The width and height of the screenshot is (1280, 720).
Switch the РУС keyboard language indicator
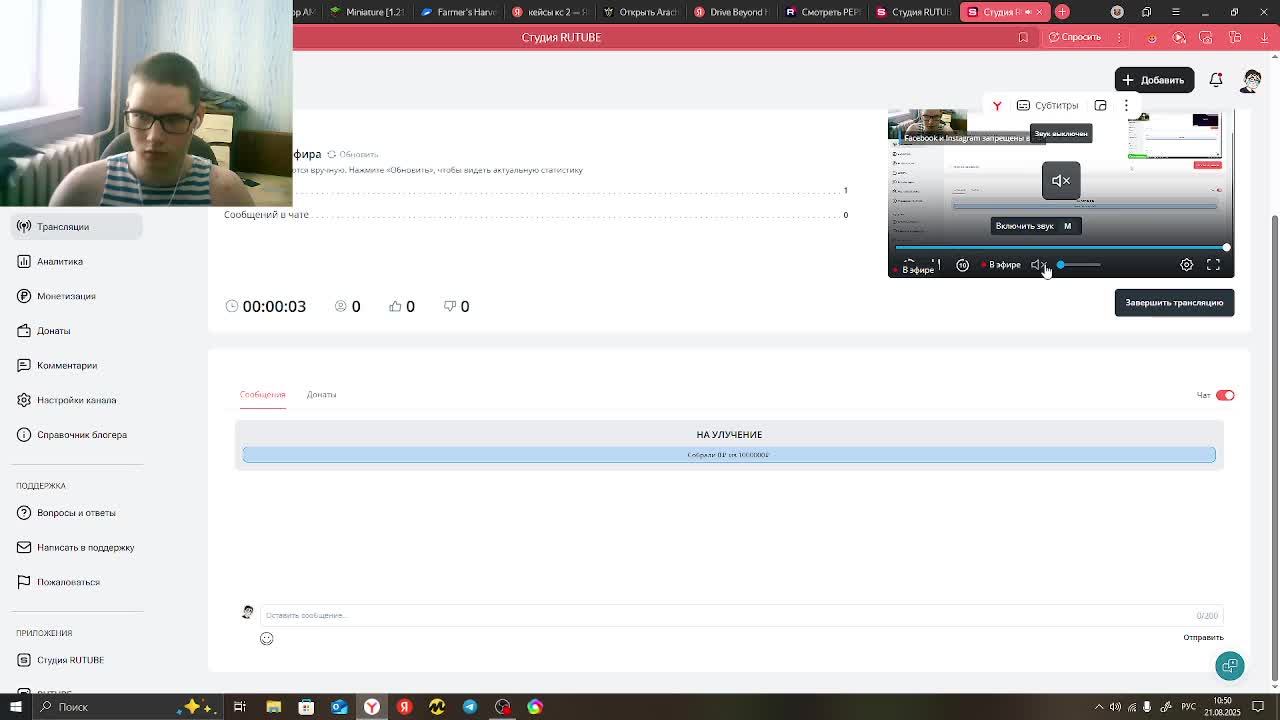tap(1191, 707)
